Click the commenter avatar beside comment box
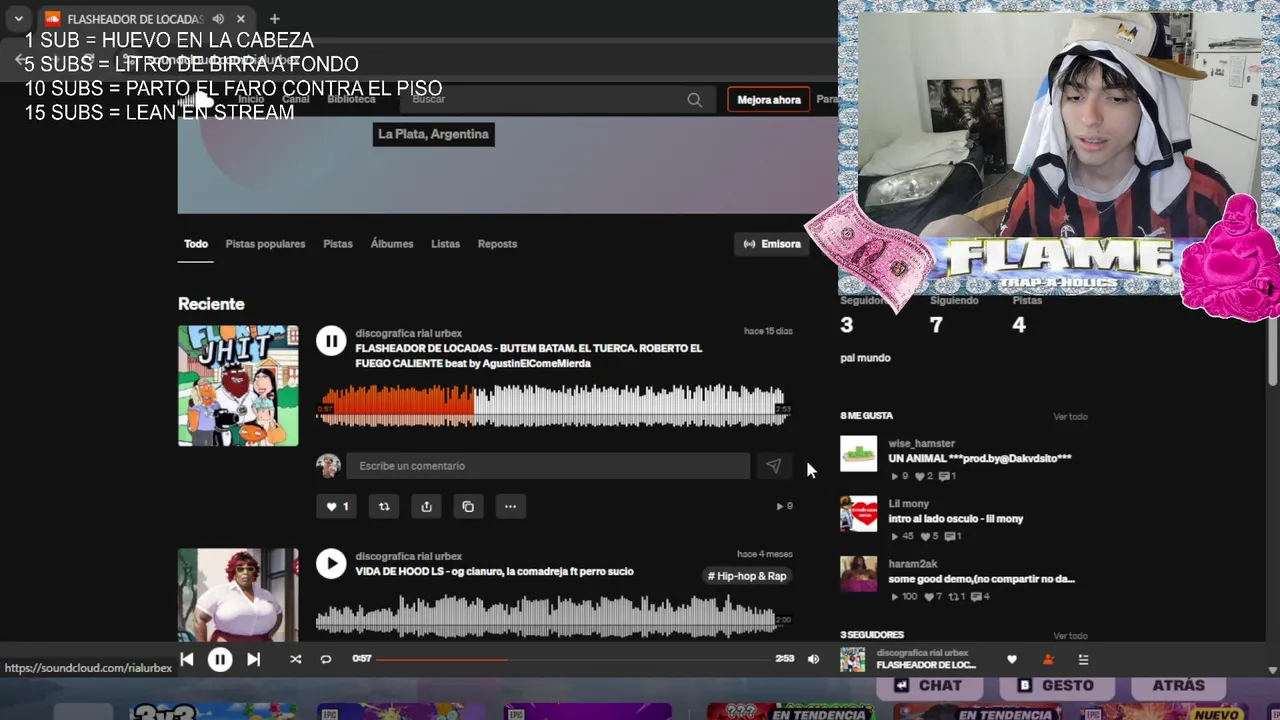Viewport: 1280px width, 720px height. click(328, 466)
